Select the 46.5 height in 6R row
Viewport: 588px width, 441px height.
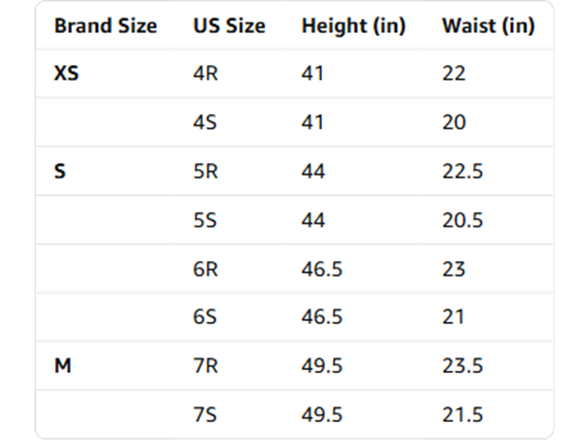[x=322, y=269]
